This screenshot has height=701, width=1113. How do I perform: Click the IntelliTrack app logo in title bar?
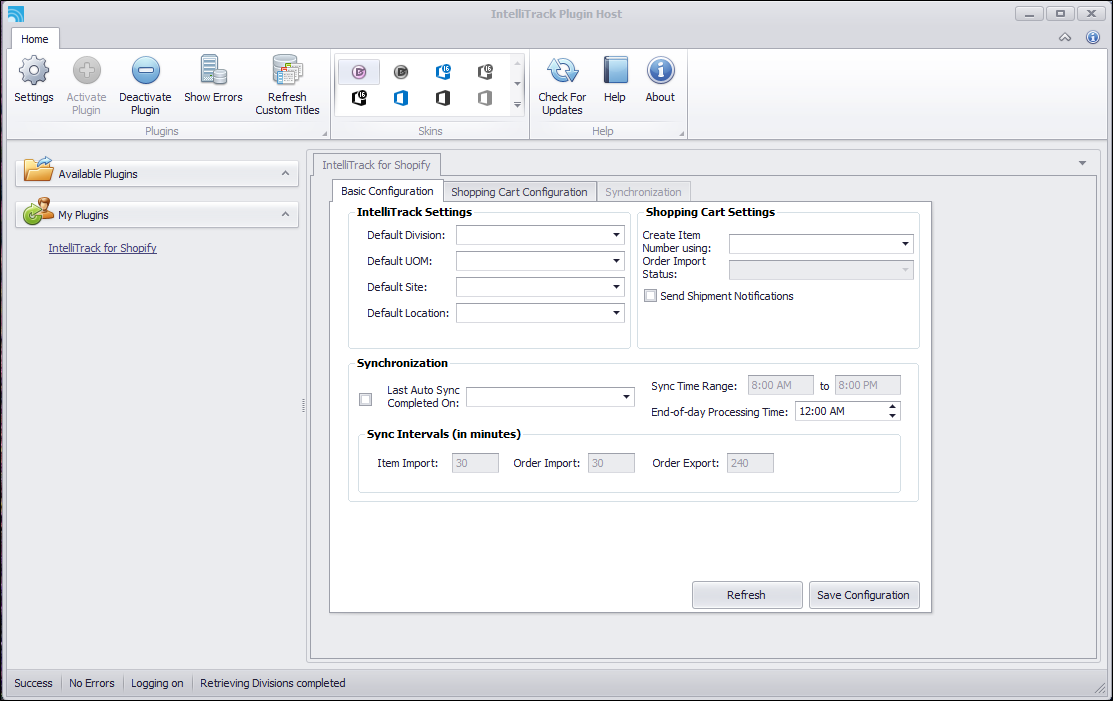pos(16,13)
